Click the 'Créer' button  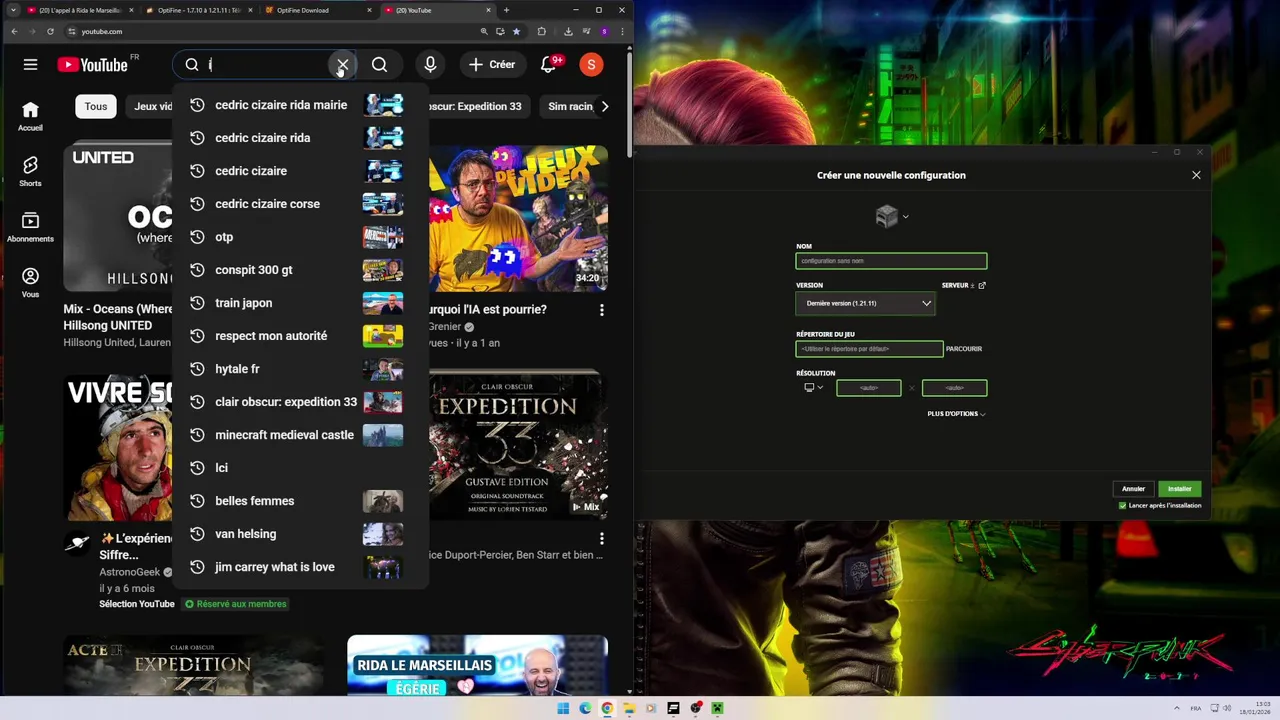tap(492, 65)
